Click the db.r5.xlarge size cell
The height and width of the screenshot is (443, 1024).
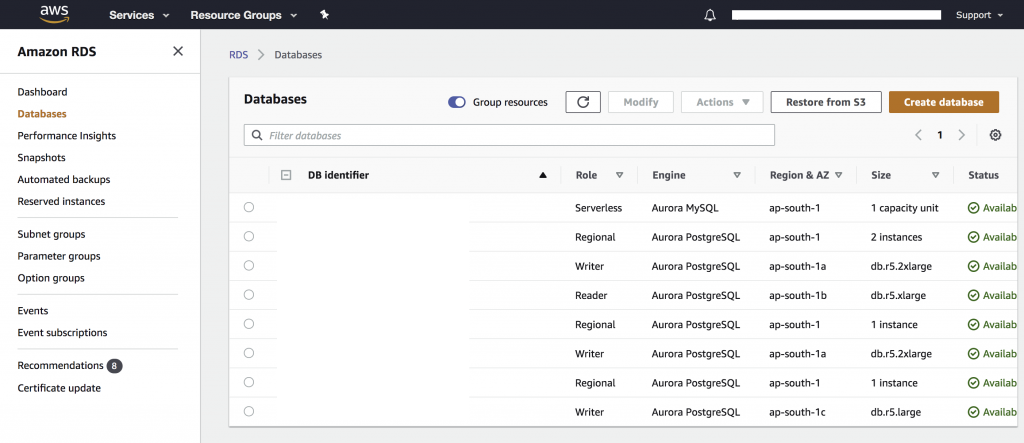(898, 295)
